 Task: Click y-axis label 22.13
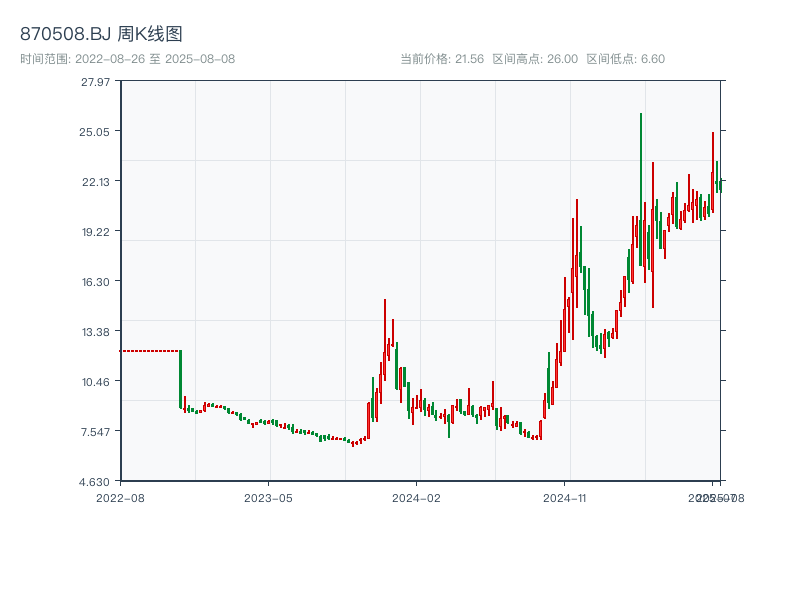[x=96, y=182]
